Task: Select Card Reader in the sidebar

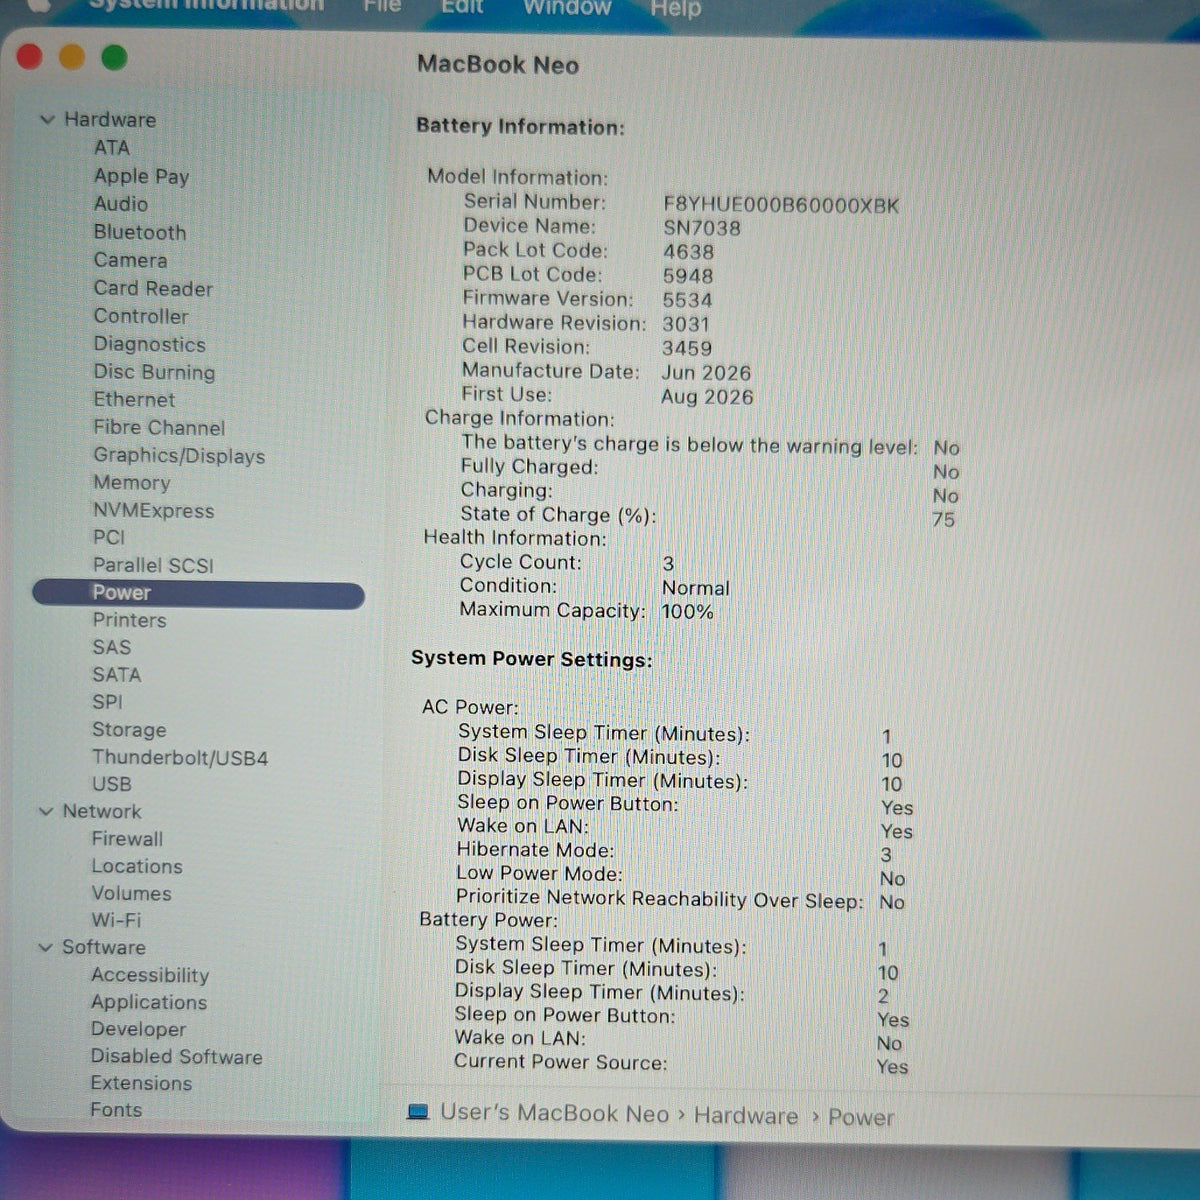Action: tap(153, 288)
